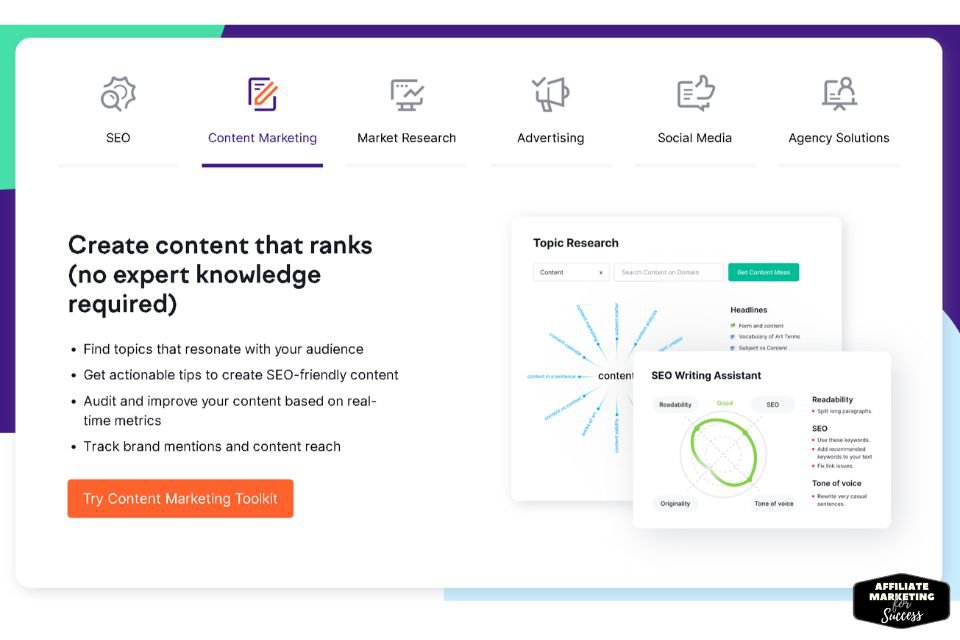This screenshot has width=960, height=640.
Task: Select the Originality pill label
Action: (x=675, y=503)
